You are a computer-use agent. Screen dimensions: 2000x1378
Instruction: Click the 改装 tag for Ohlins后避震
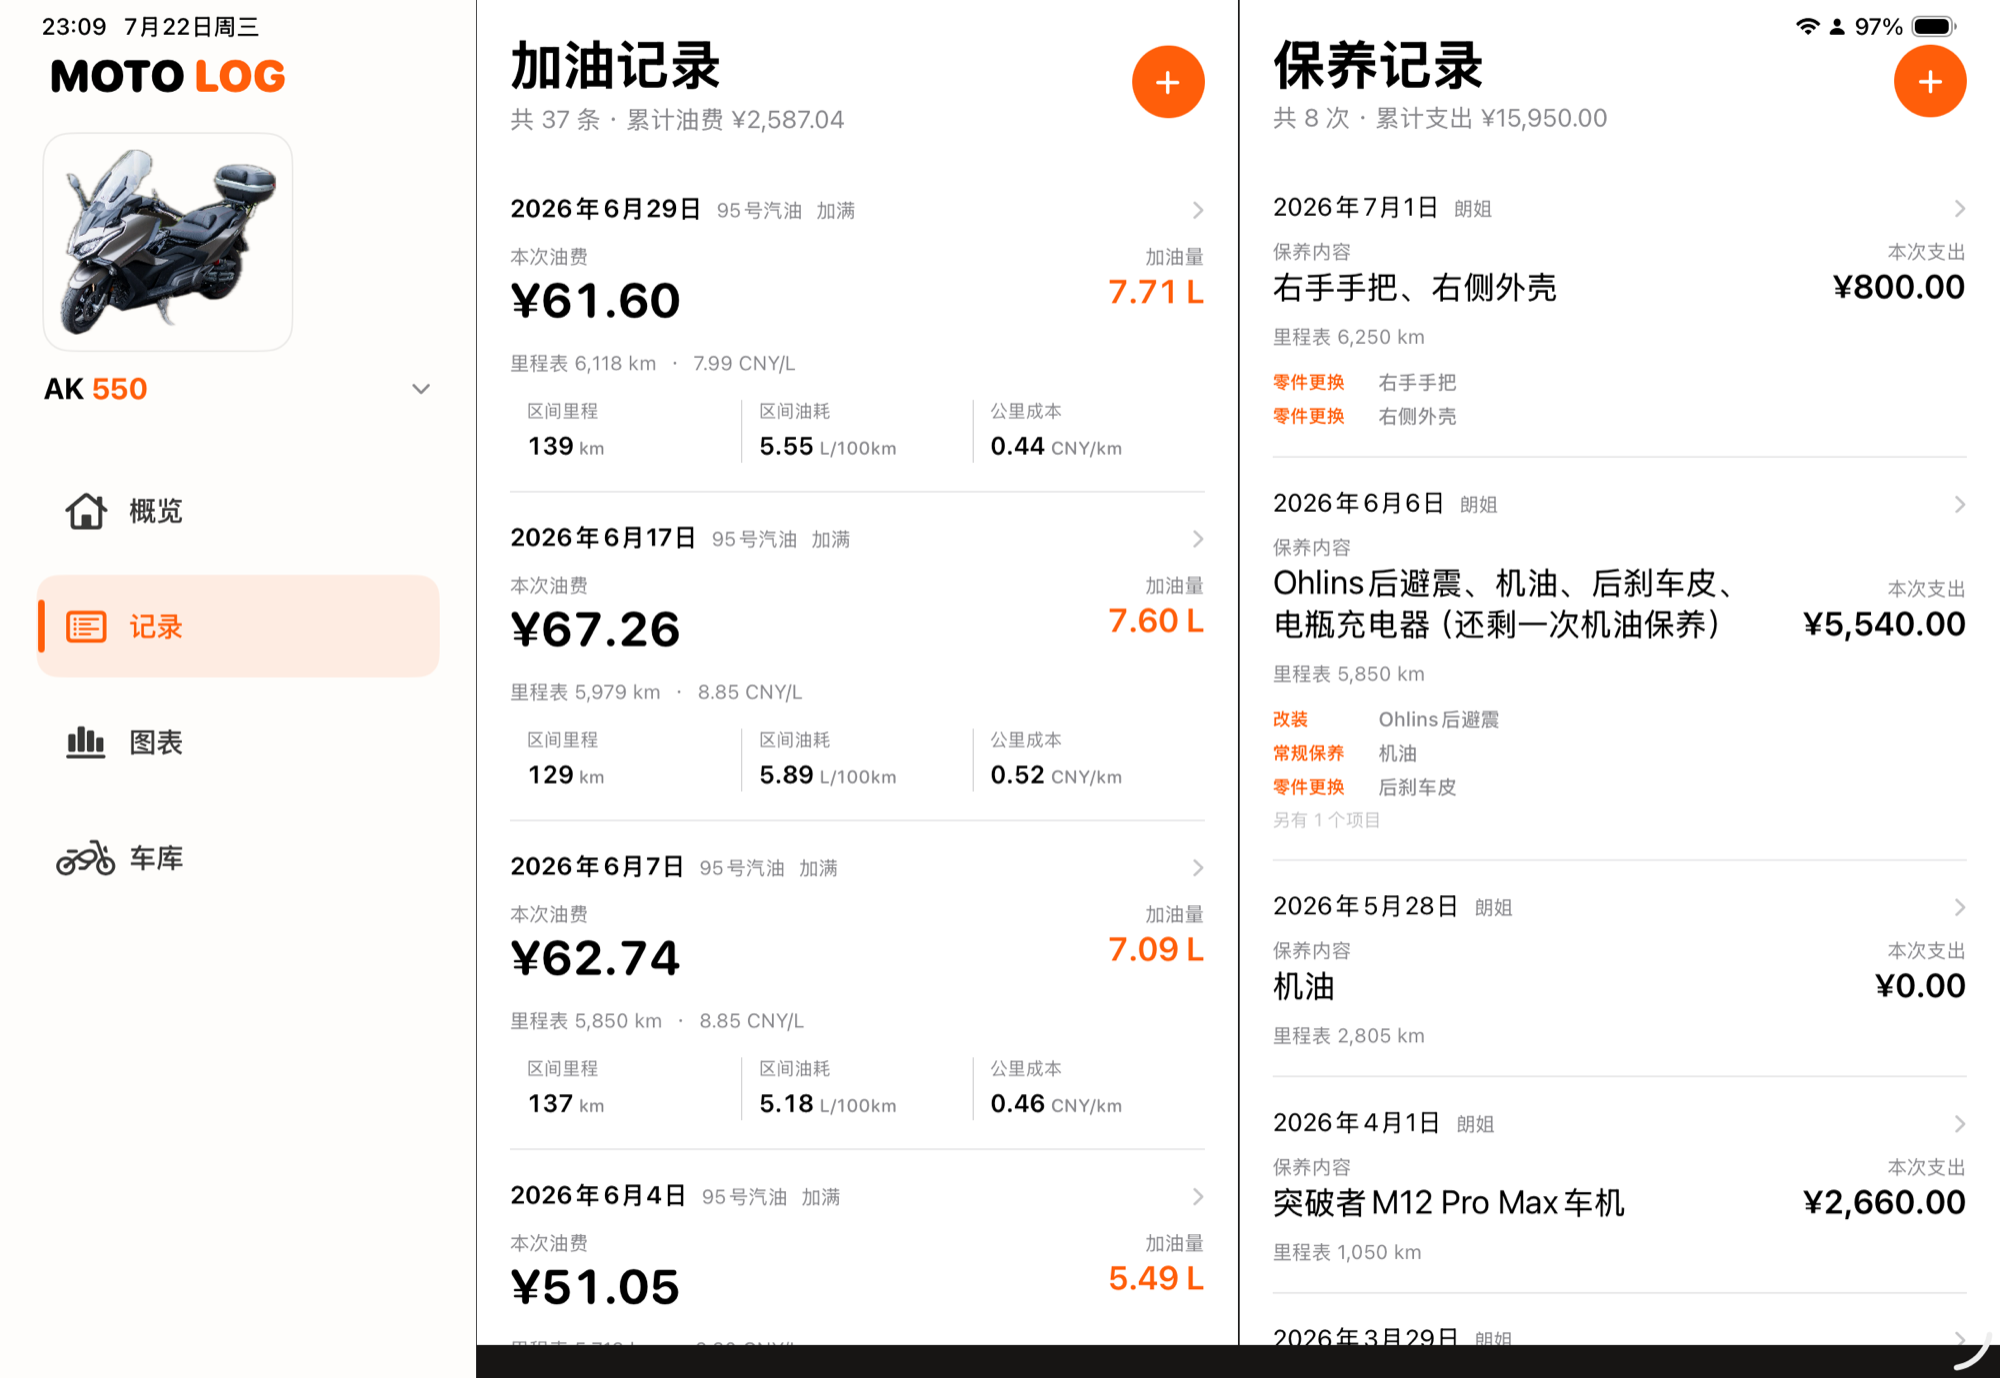tap(1290, 719)
